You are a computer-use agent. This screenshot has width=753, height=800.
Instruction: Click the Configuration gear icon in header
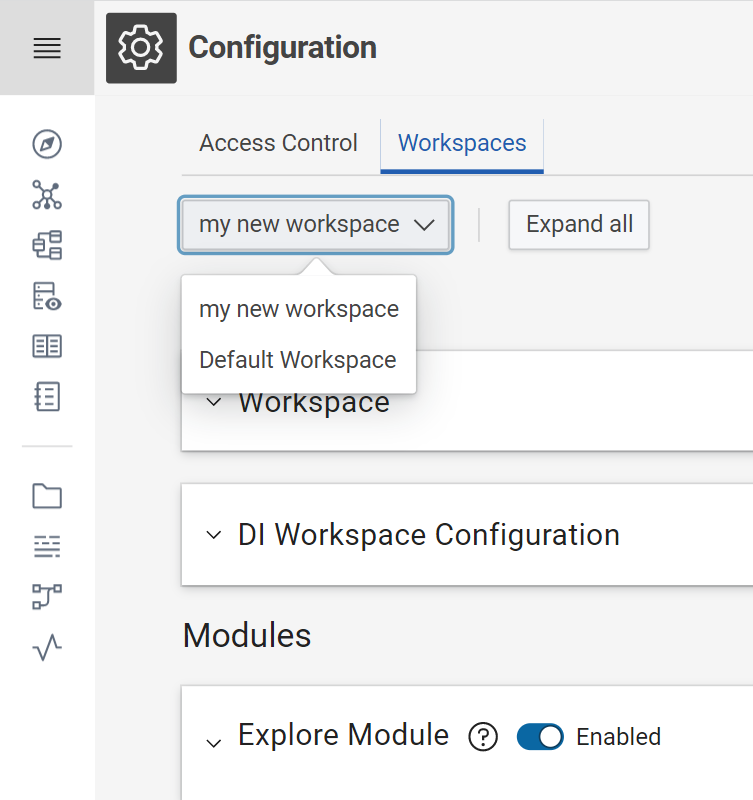(141, 47)
